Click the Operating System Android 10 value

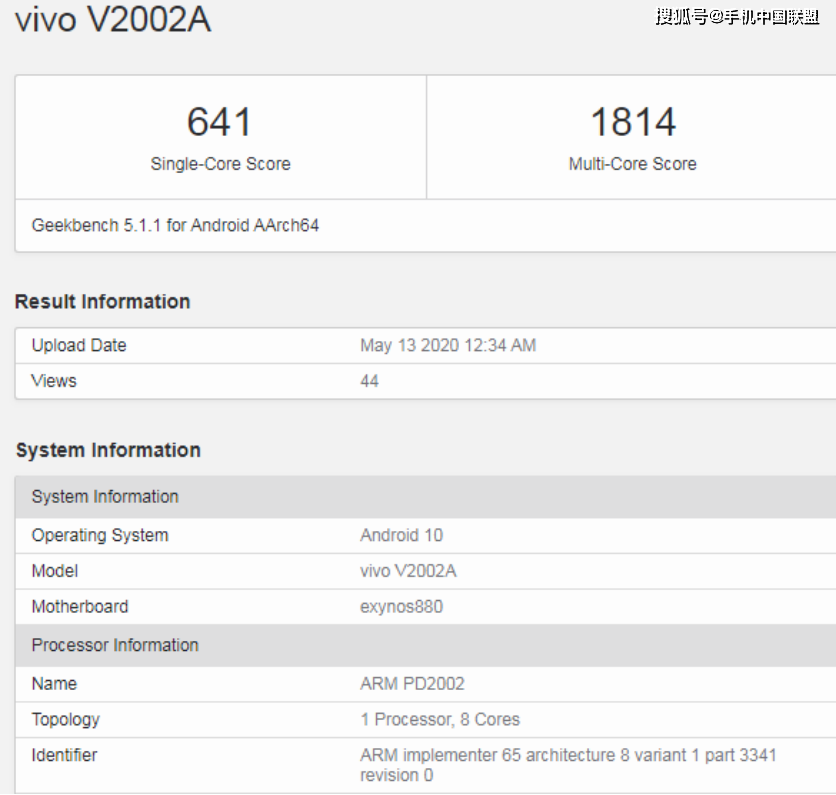pyautogui.click(x=401, y=535)
